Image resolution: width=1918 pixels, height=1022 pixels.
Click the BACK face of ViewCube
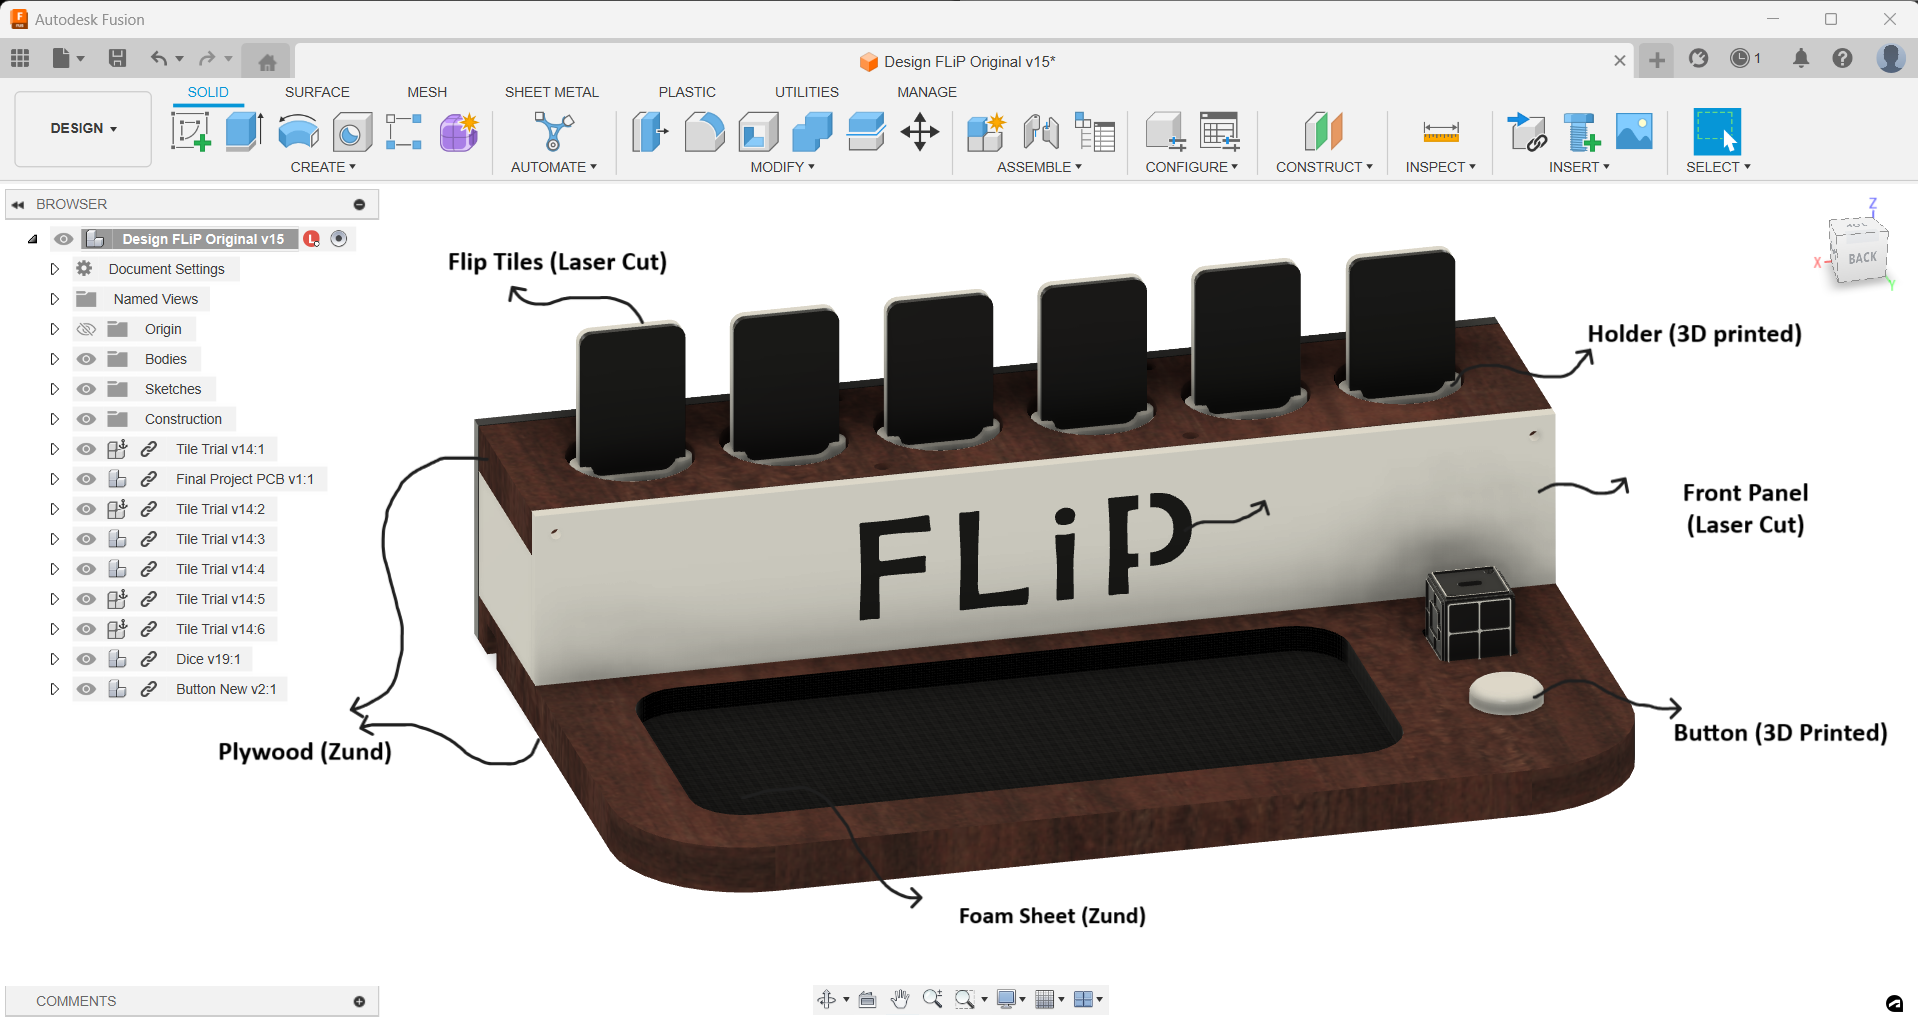1861,257
